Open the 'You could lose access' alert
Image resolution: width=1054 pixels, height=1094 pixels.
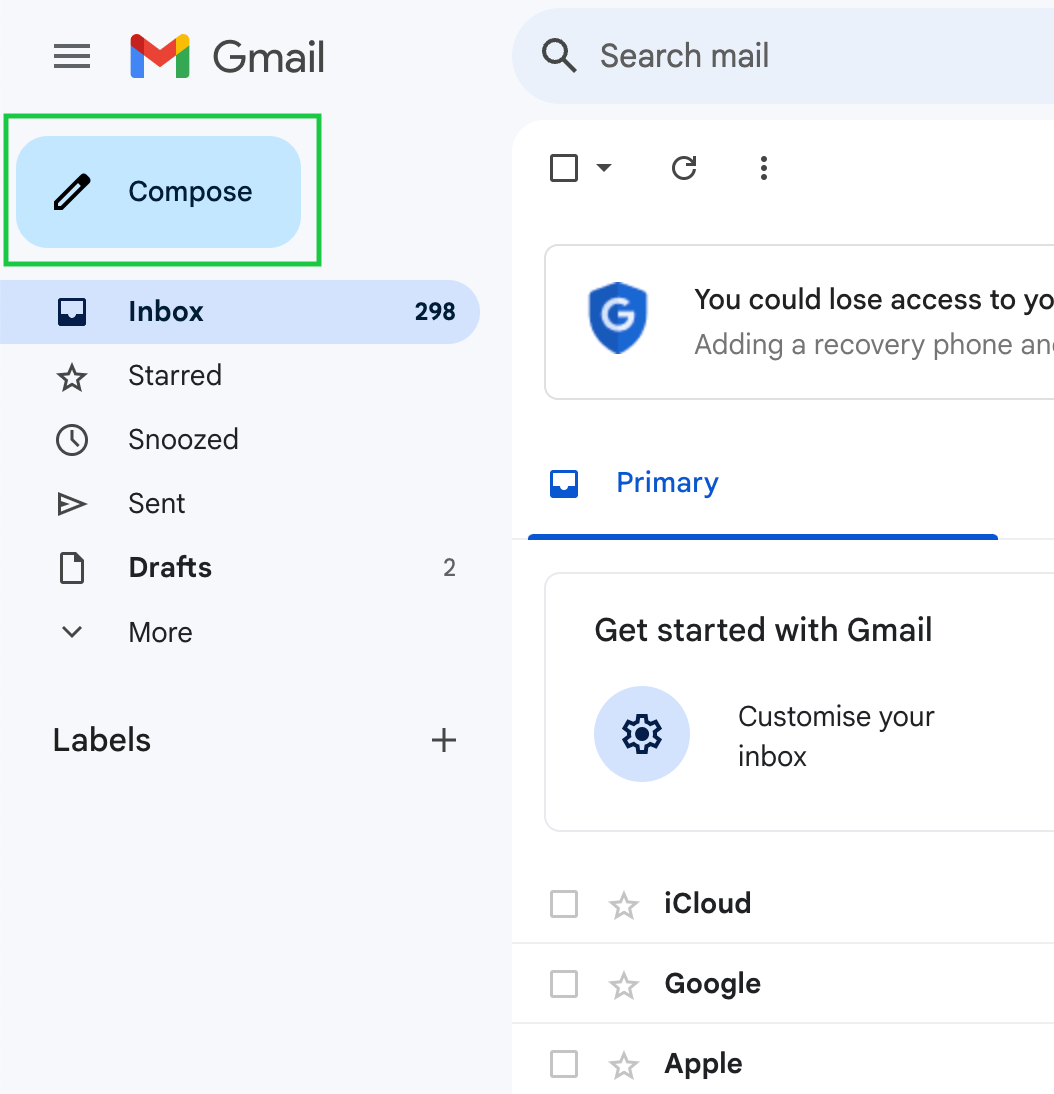(x=799, y=322)
